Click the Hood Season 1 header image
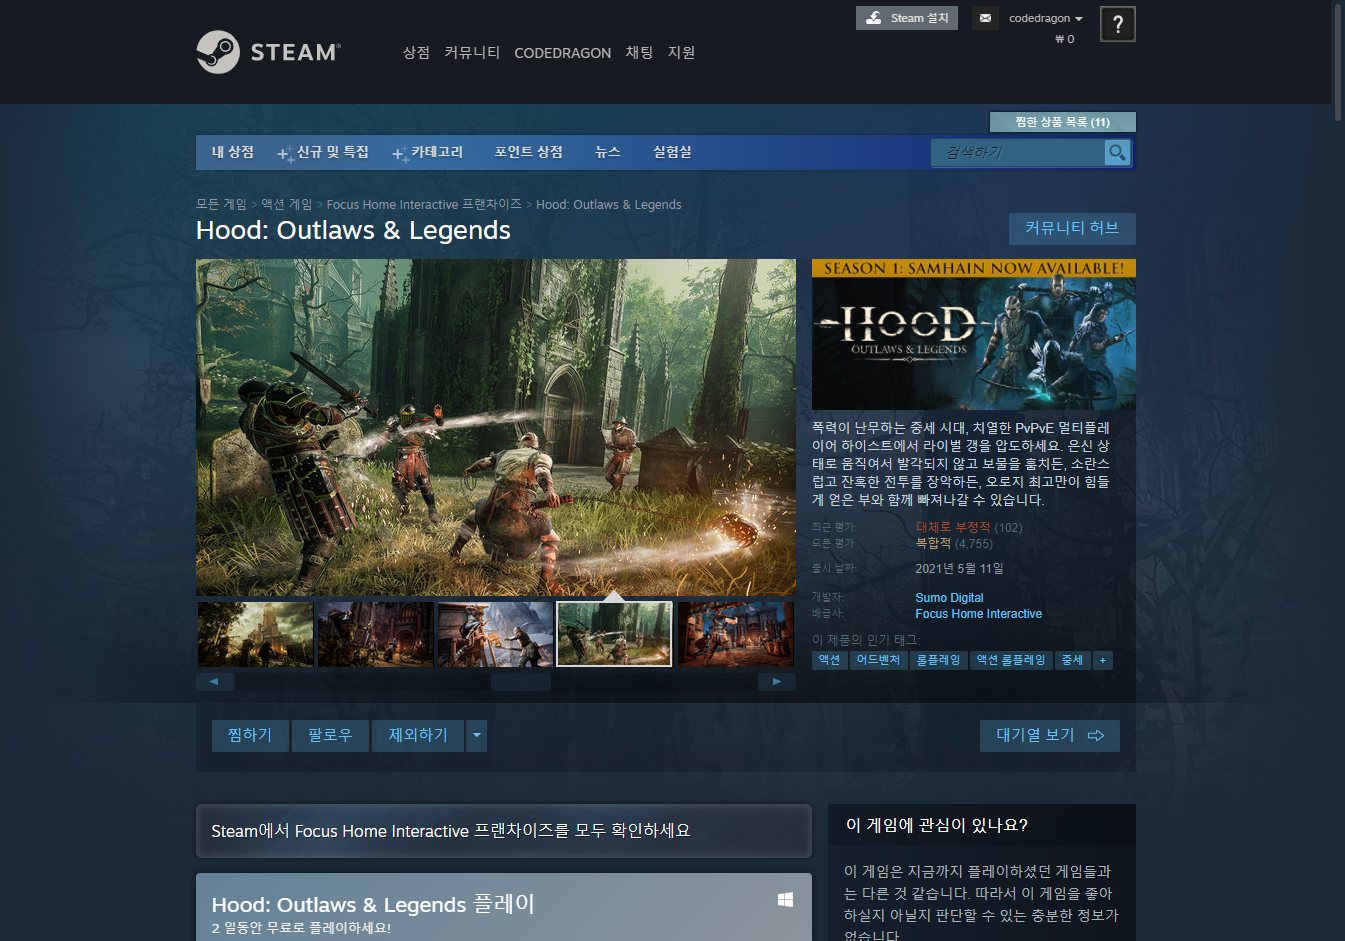Screen dimensions: 1345x941 (974, 334)
